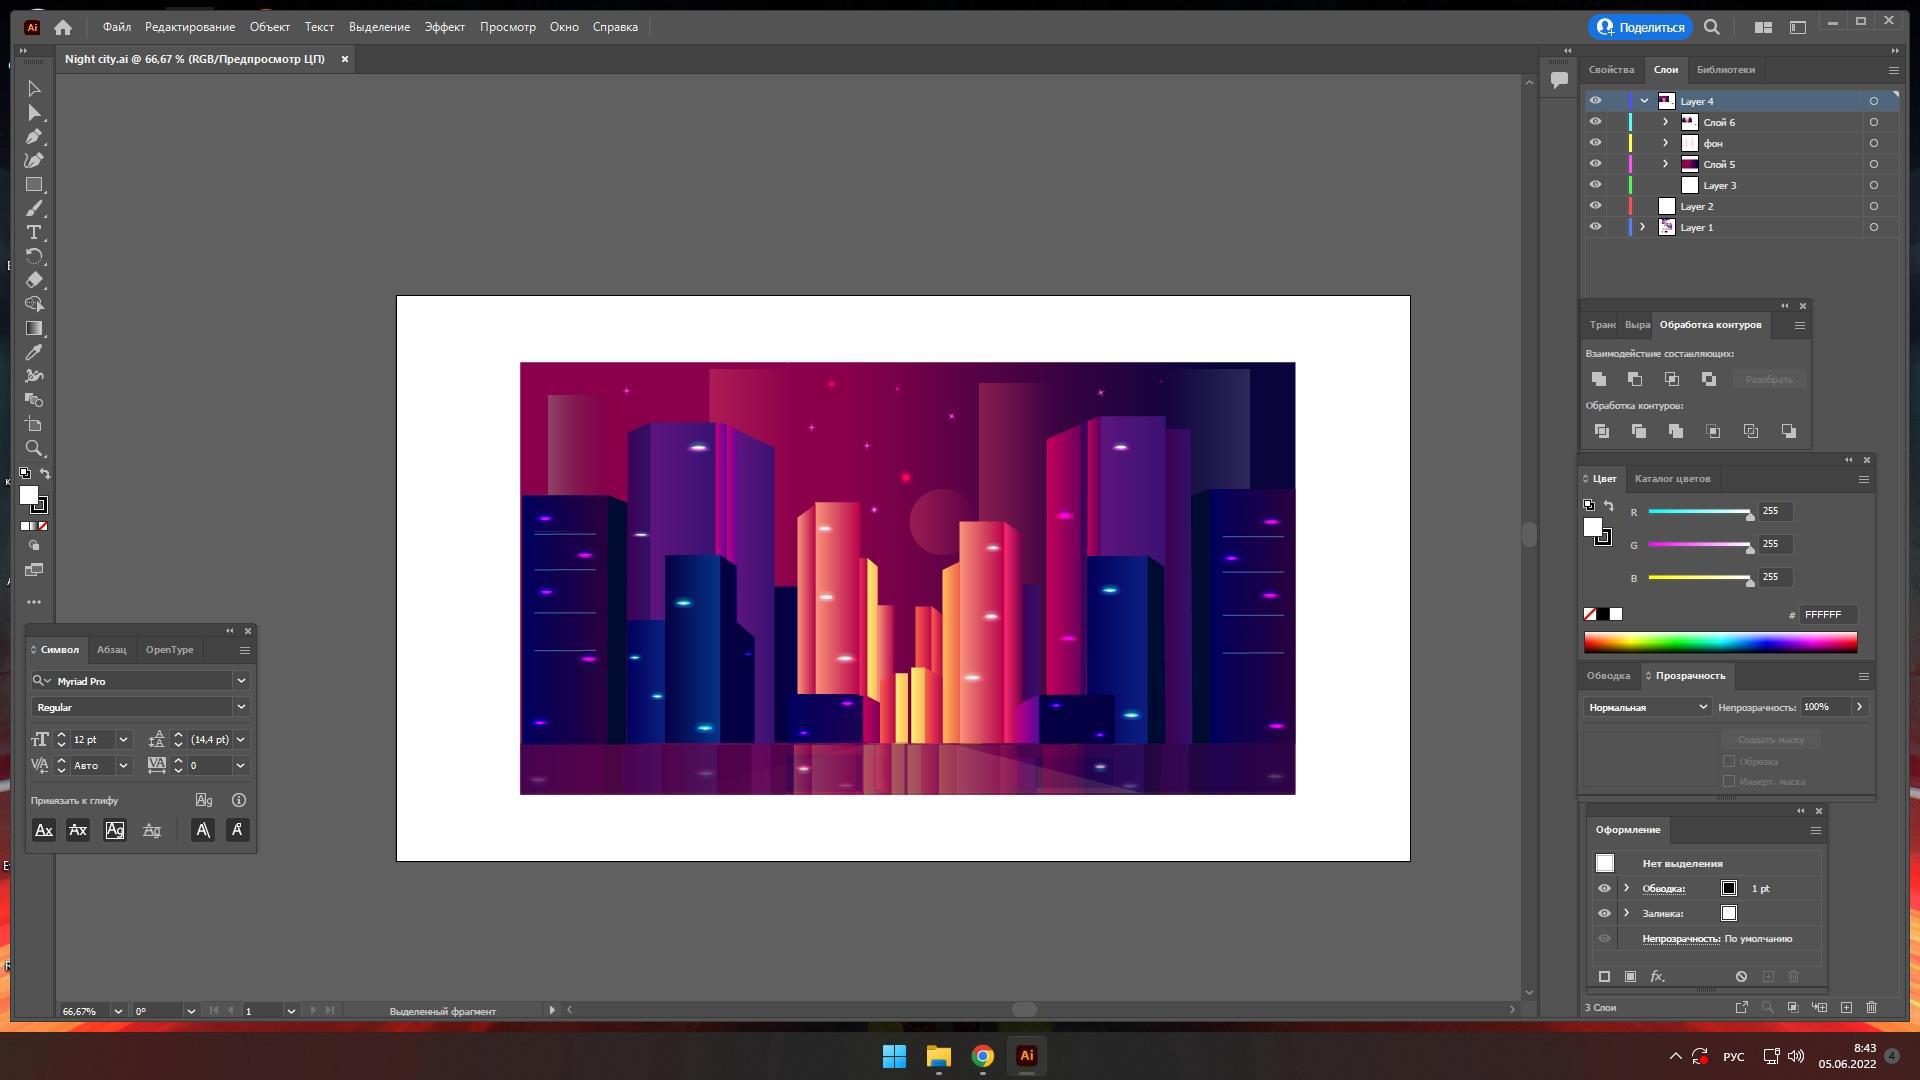Open the Эффект menu
This screenshot has height=1080, width=1920.
(x=444, y=27)
